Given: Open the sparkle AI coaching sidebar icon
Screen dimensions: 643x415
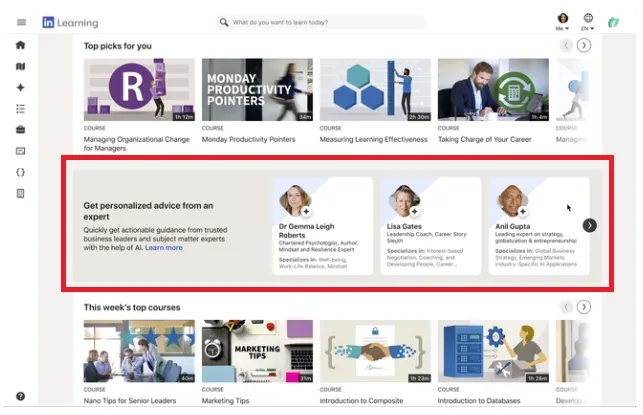Looking at the screenshot, I should point(21,88).
